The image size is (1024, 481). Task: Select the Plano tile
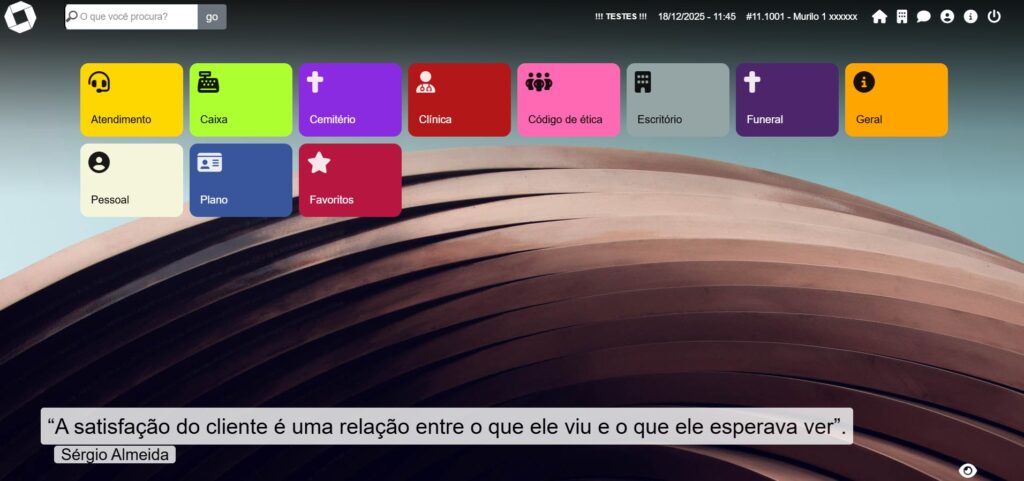click(241, 180)
